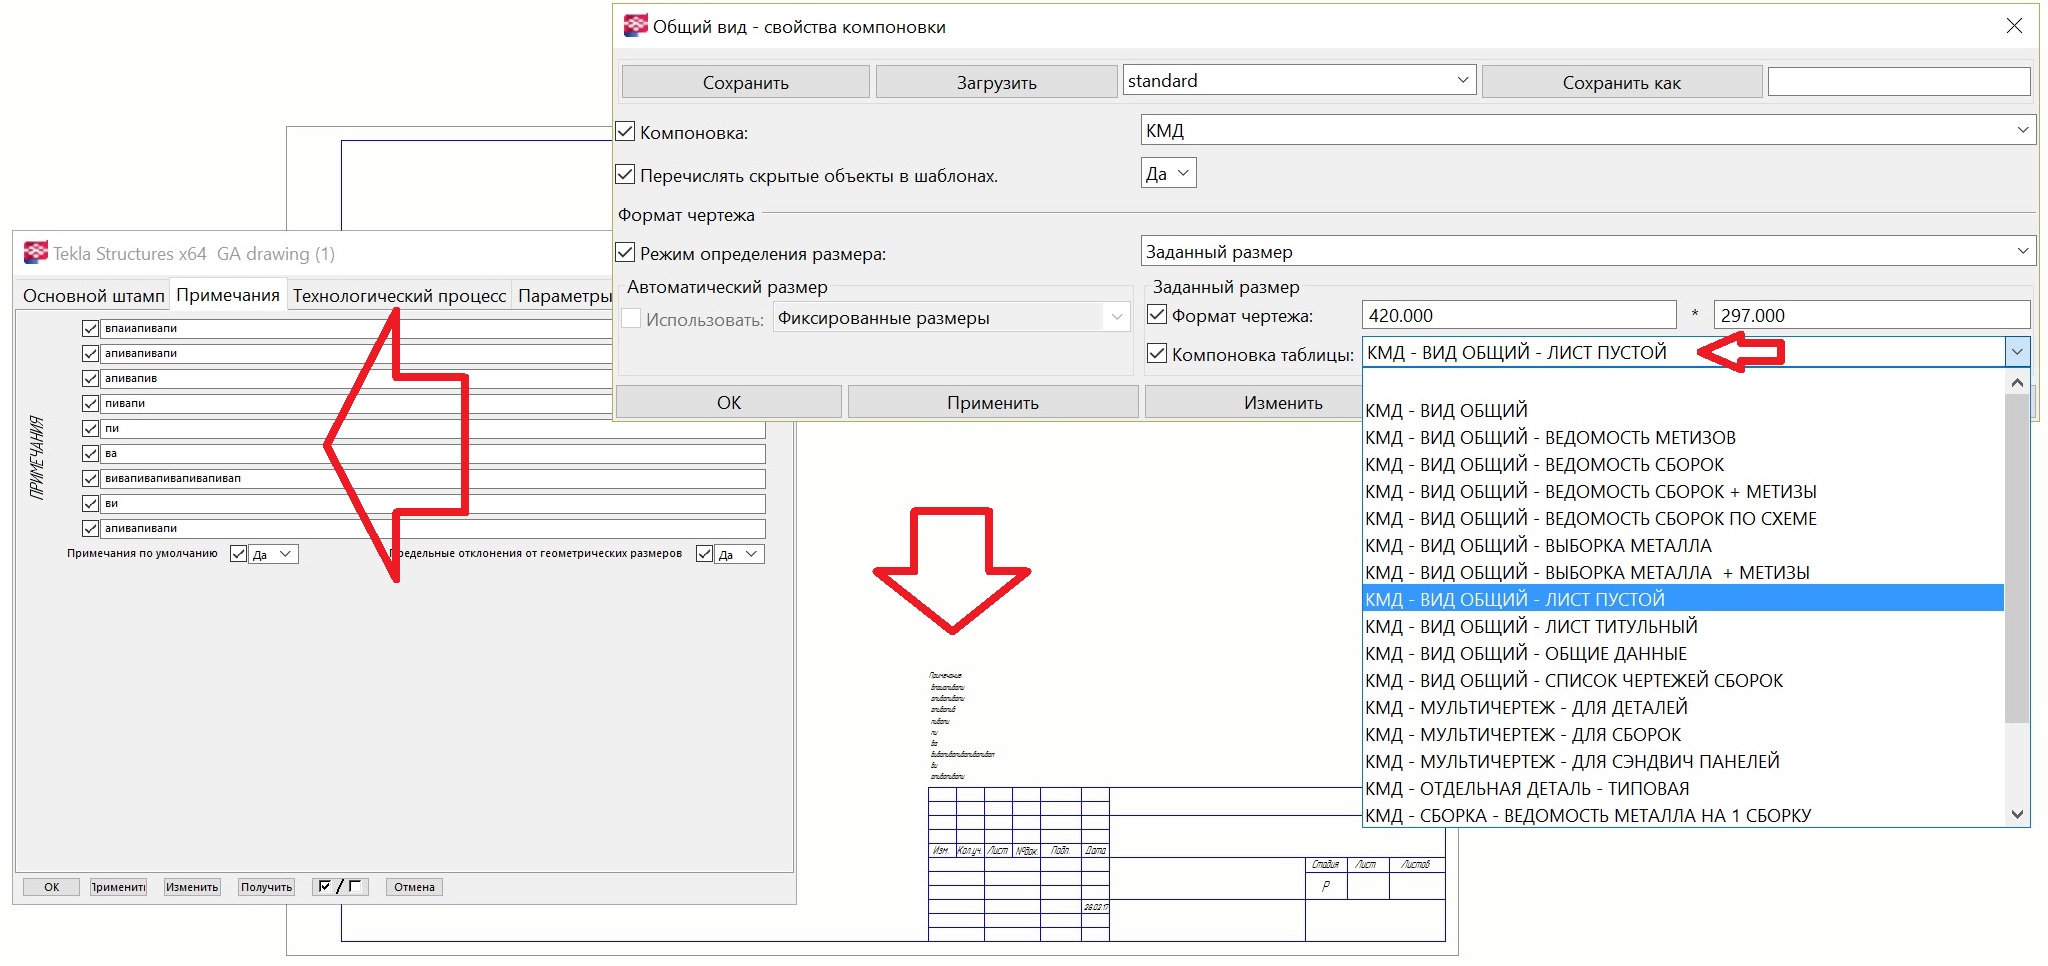Click the 420.000 drawing width field

click(1517, 315)
